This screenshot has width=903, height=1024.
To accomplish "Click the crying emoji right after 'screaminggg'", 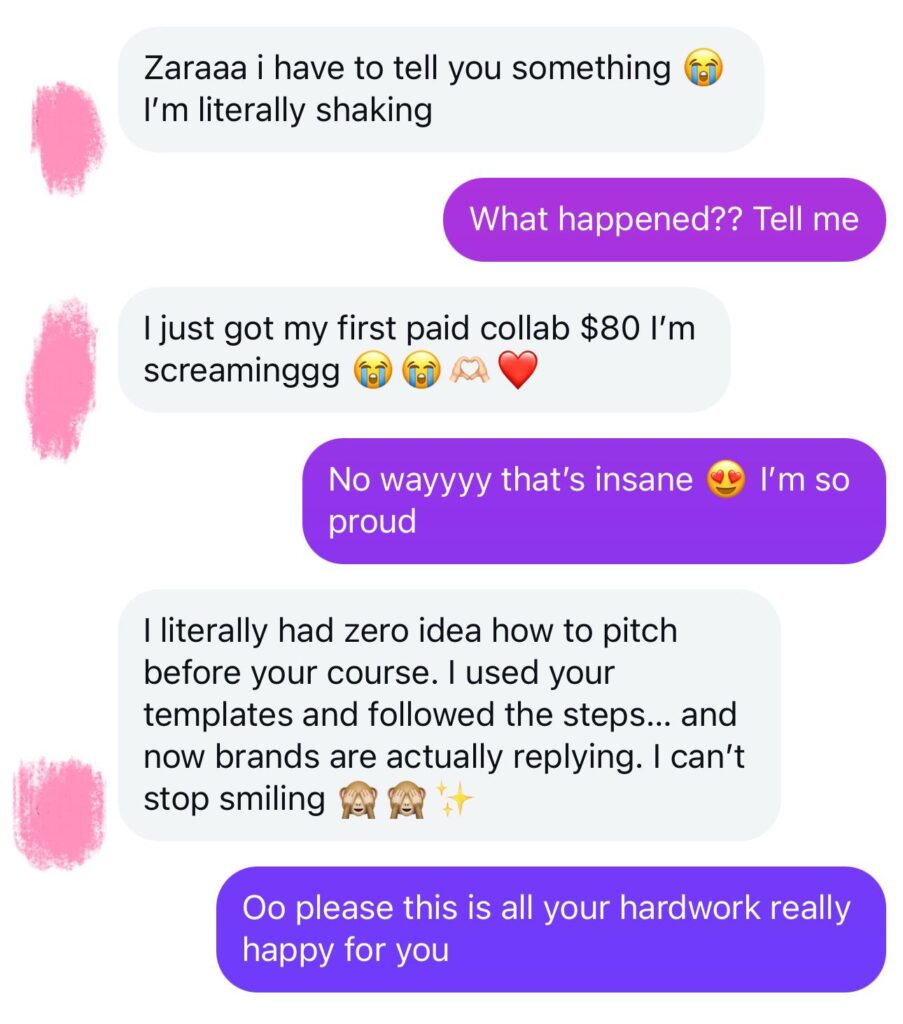I will coord(373,370).
